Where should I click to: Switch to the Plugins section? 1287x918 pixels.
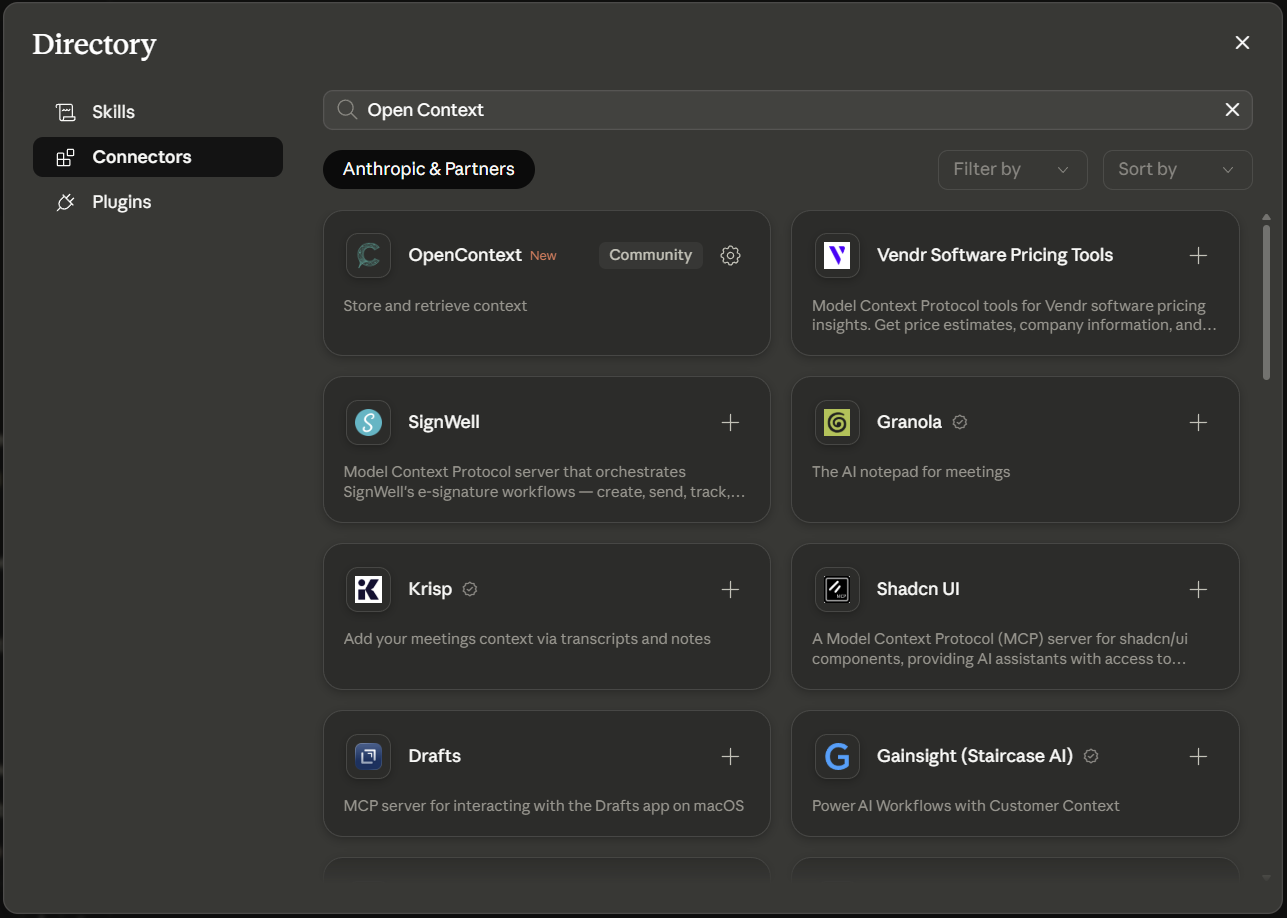point(158,202)
